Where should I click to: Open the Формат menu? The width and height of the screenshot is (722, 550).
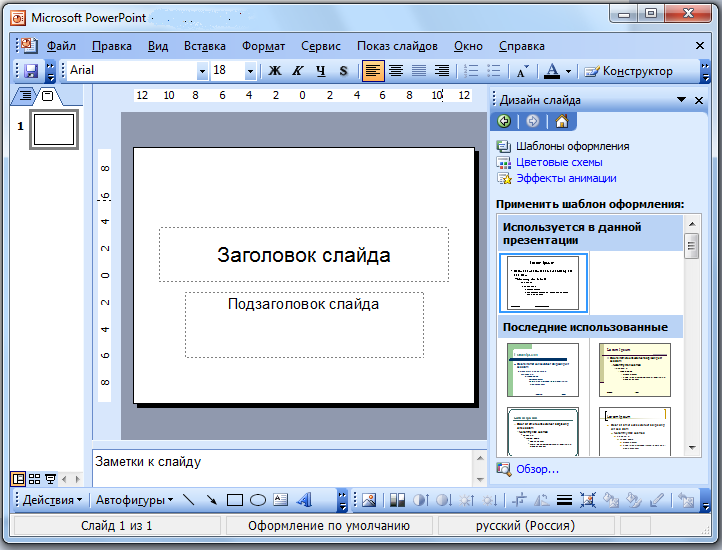click(263, 46)
